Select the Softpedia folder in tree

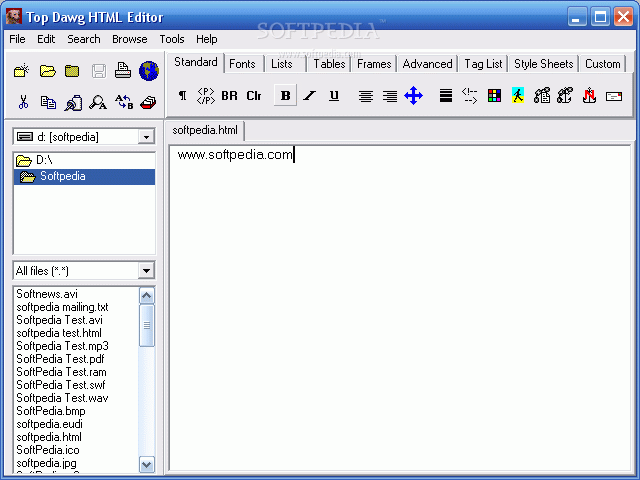tap(84, 176)
